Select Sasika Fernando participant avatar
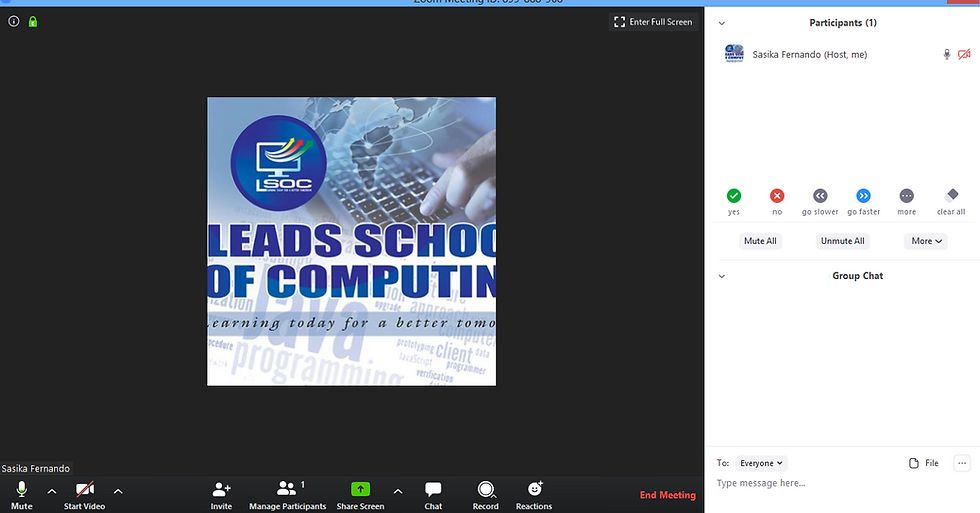The image size is (980, 513). [734, 54]
